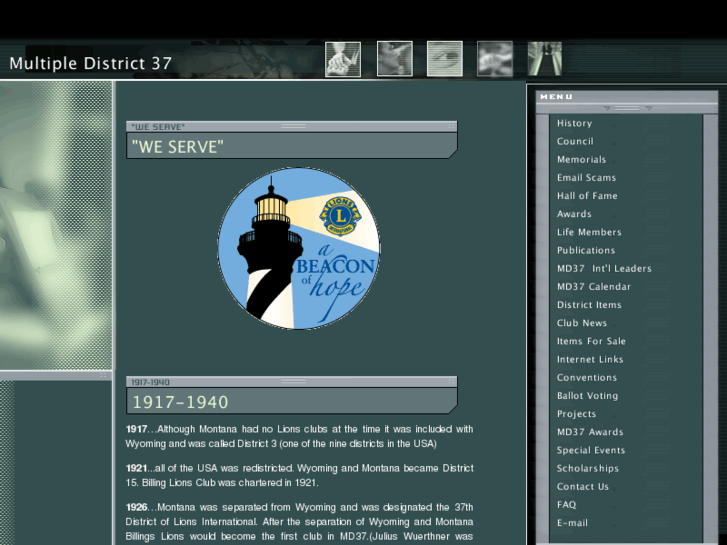Click the Beacon of Hope lighthouse logo
The image size is (727, 545).
pyautogui.click(x=299, y=249)
